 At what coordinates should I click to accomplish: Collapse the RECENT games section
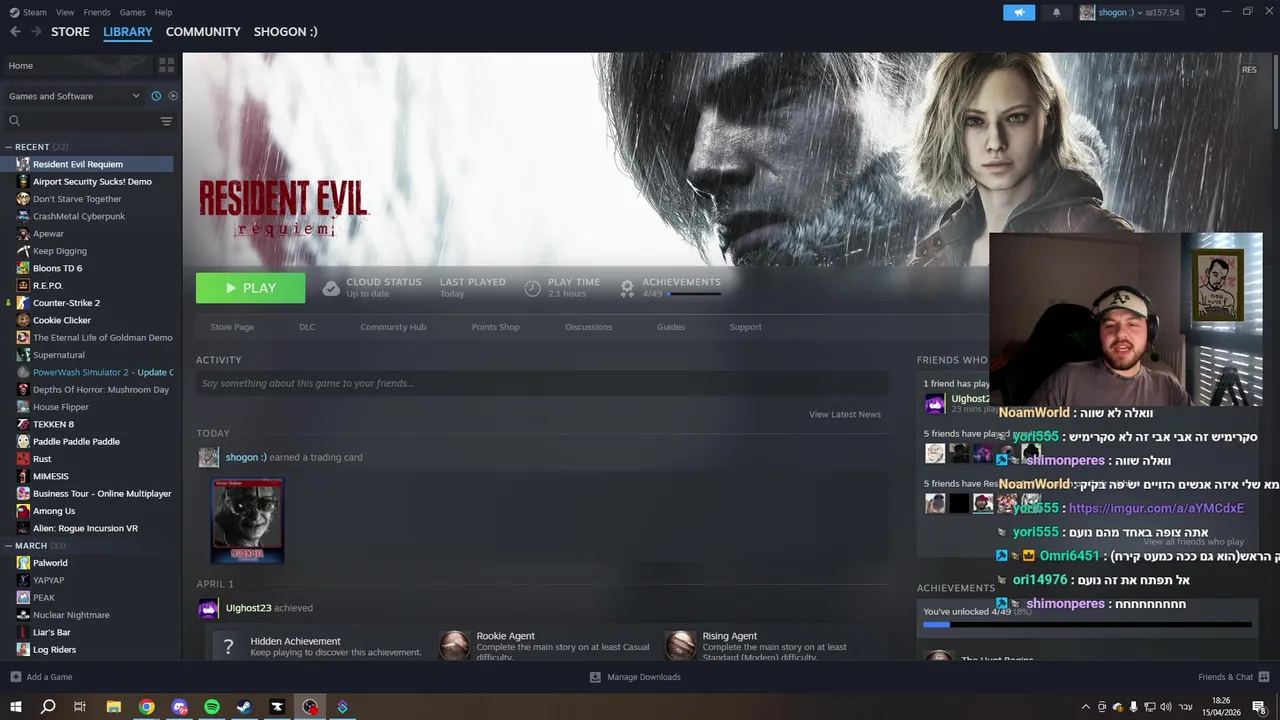(9, 147)
